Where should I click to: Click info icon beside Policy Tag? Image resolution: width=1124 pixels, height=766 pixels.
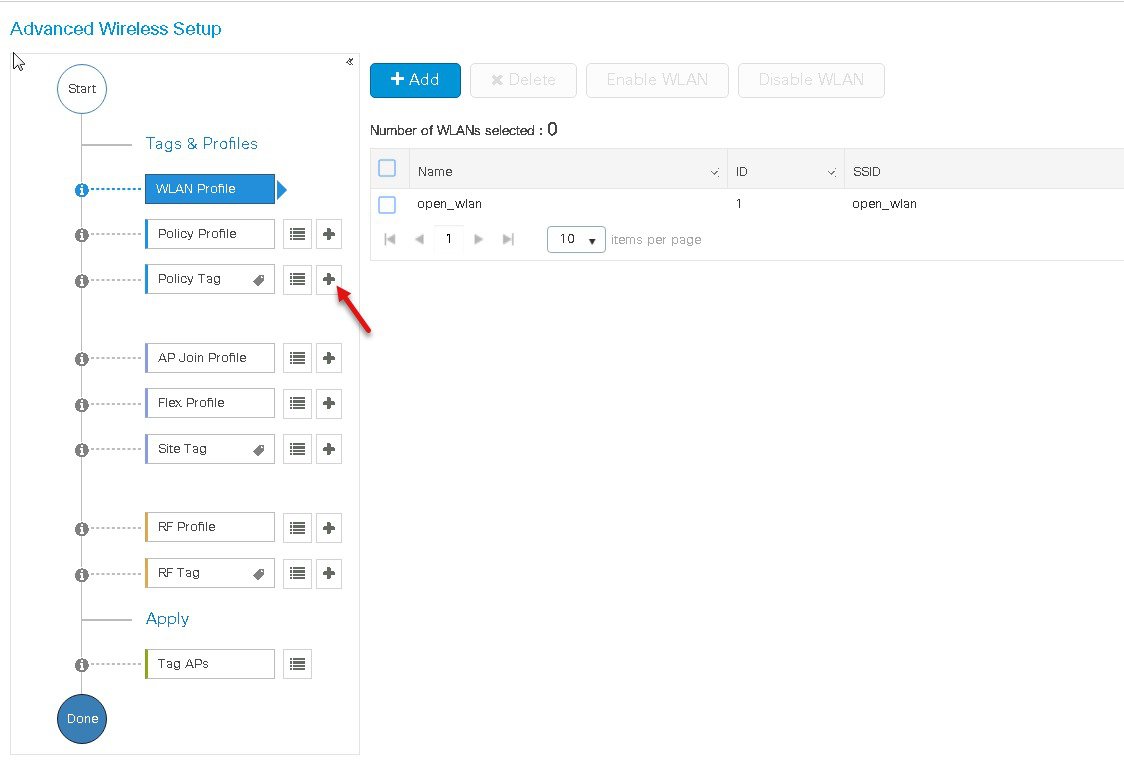82,281
